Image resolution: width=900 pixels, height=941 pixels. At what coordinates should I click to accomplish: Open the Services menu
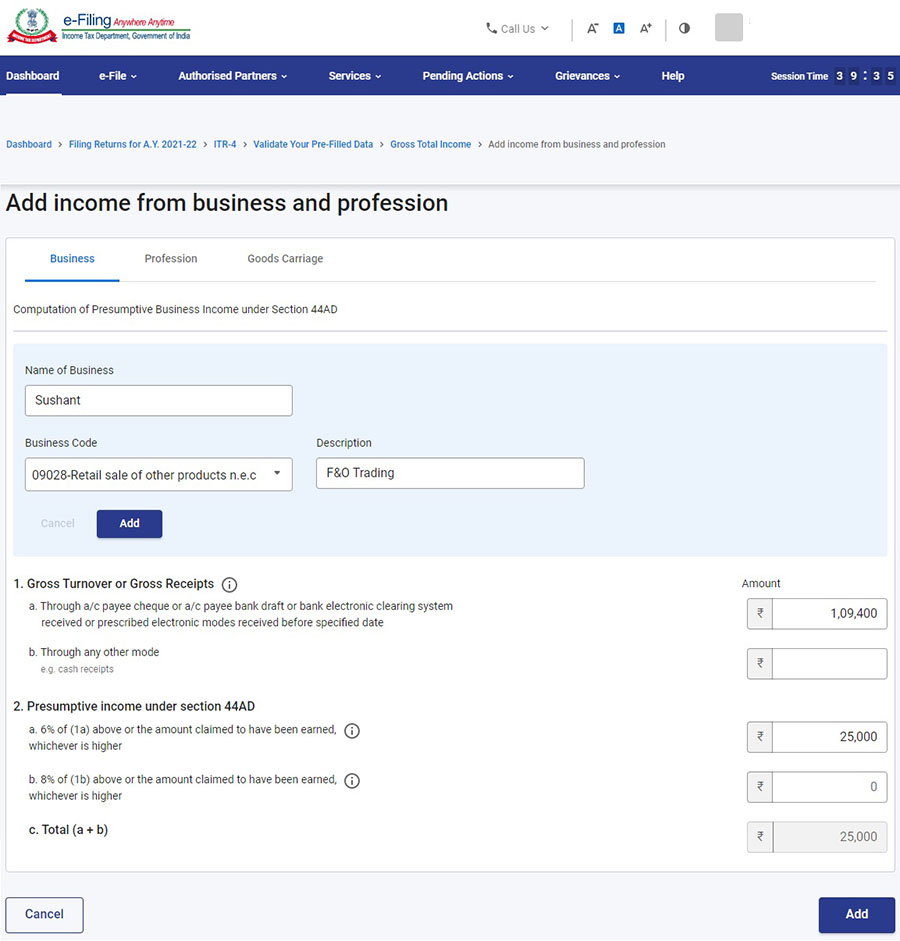point(354,75)
